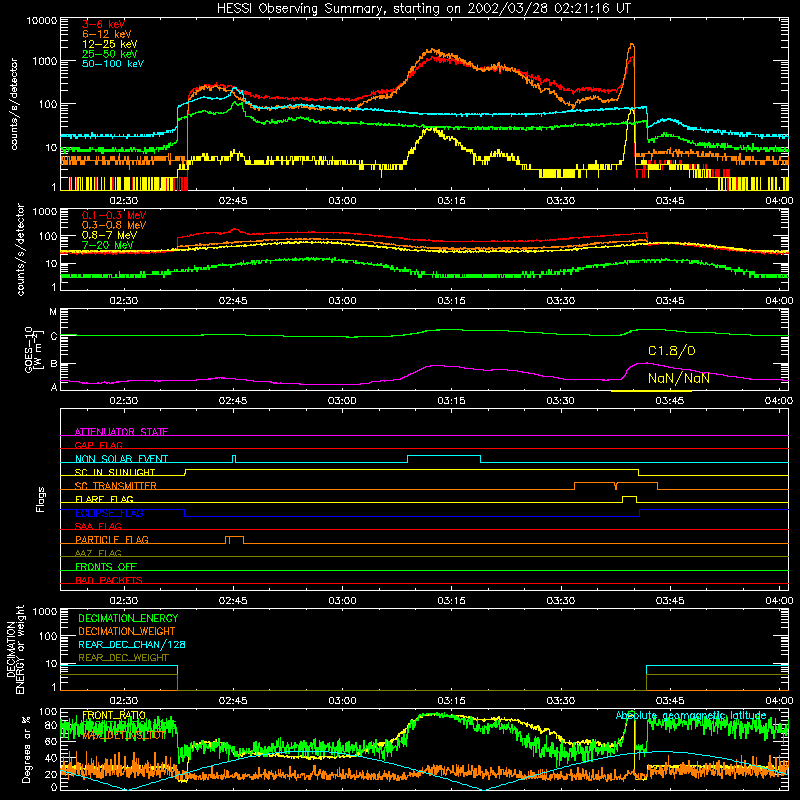Screen dimensions: 800x800
Task: Click the GOES-10 vertical axis title
Action: (x=32, y=349)
